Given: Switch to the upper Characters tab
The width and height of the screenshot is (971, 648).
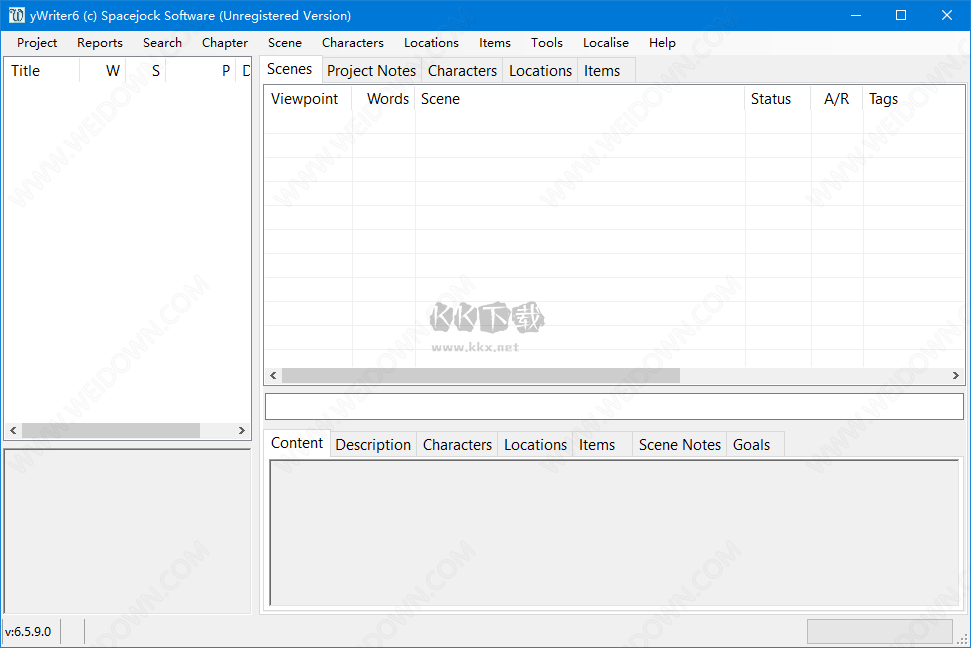Looking at the screenshot, I should 462,71.
